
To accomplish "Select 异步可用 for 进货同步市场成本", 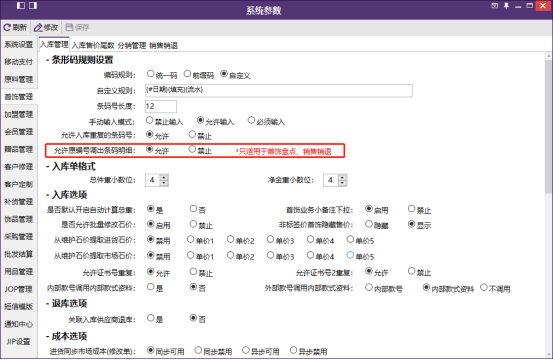I will pyautogui.click(x=246, y=350).
